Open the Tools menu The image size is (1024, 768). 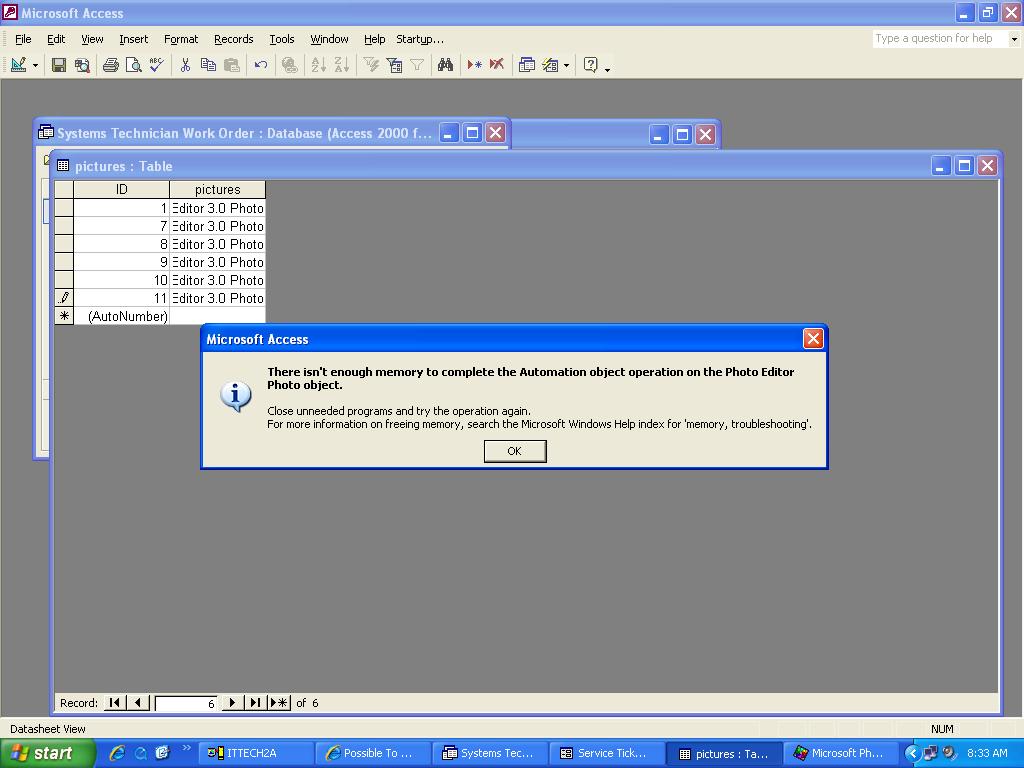(281, 39)
